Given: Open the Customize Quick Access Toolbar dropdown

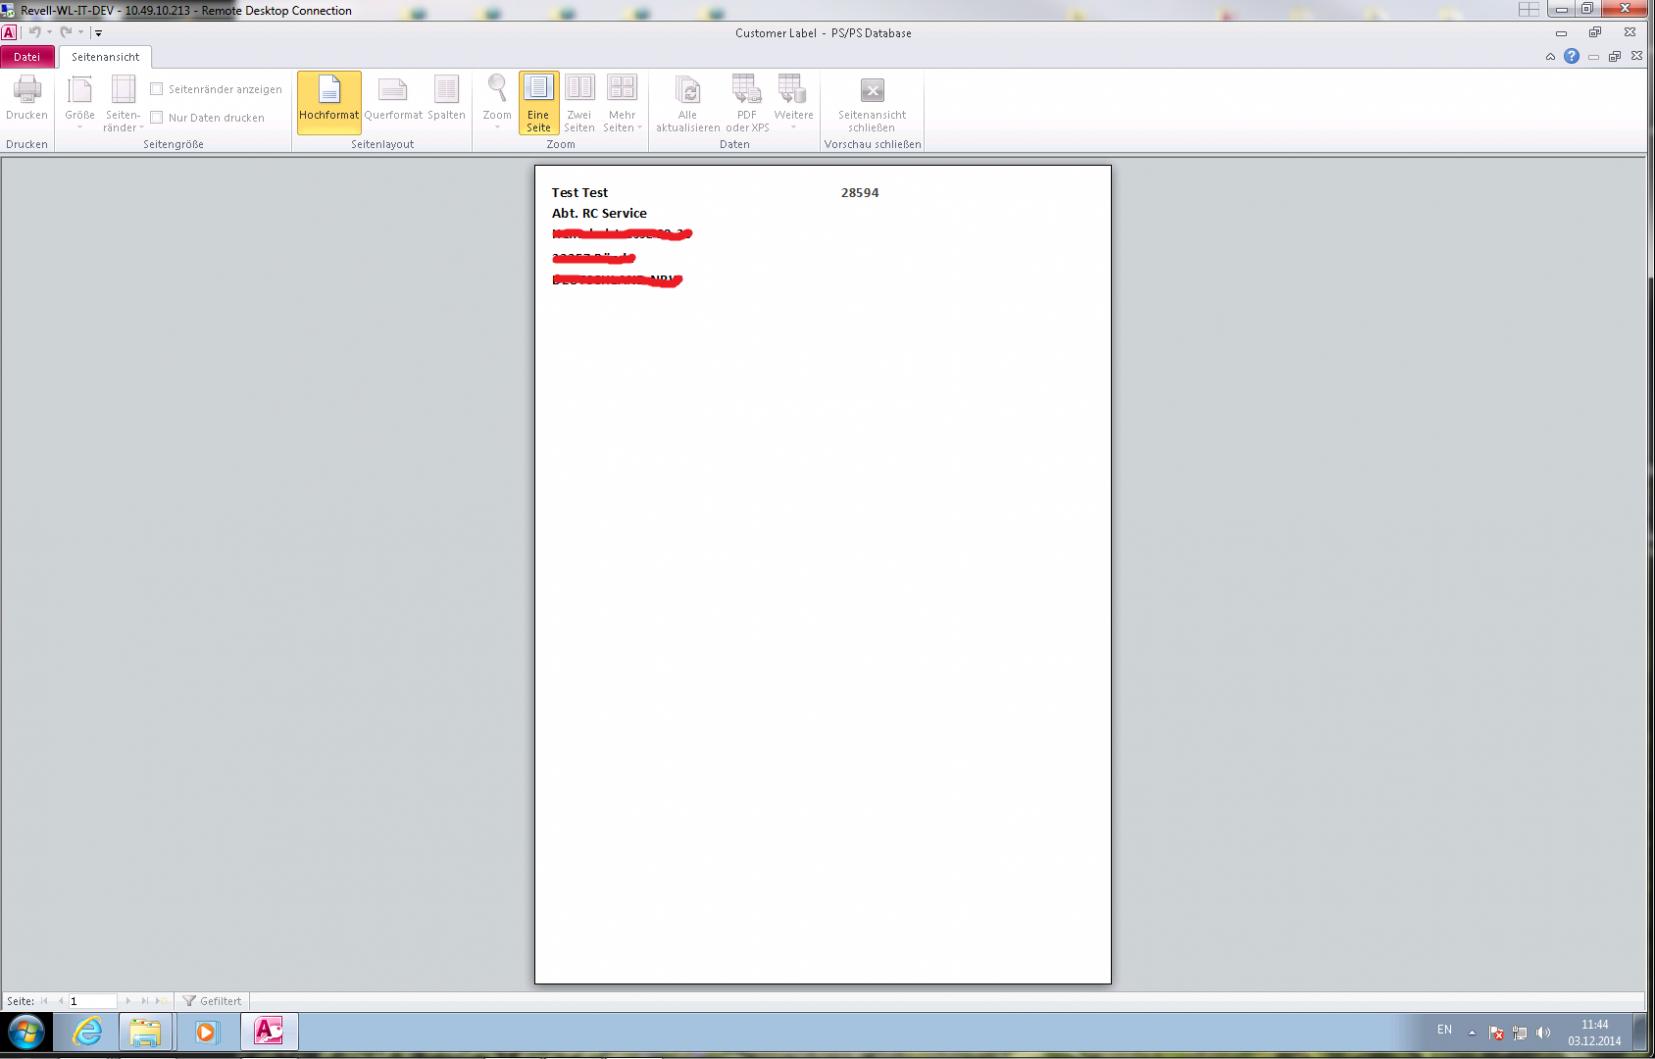Looking at the screenshot, I should 98,33.
